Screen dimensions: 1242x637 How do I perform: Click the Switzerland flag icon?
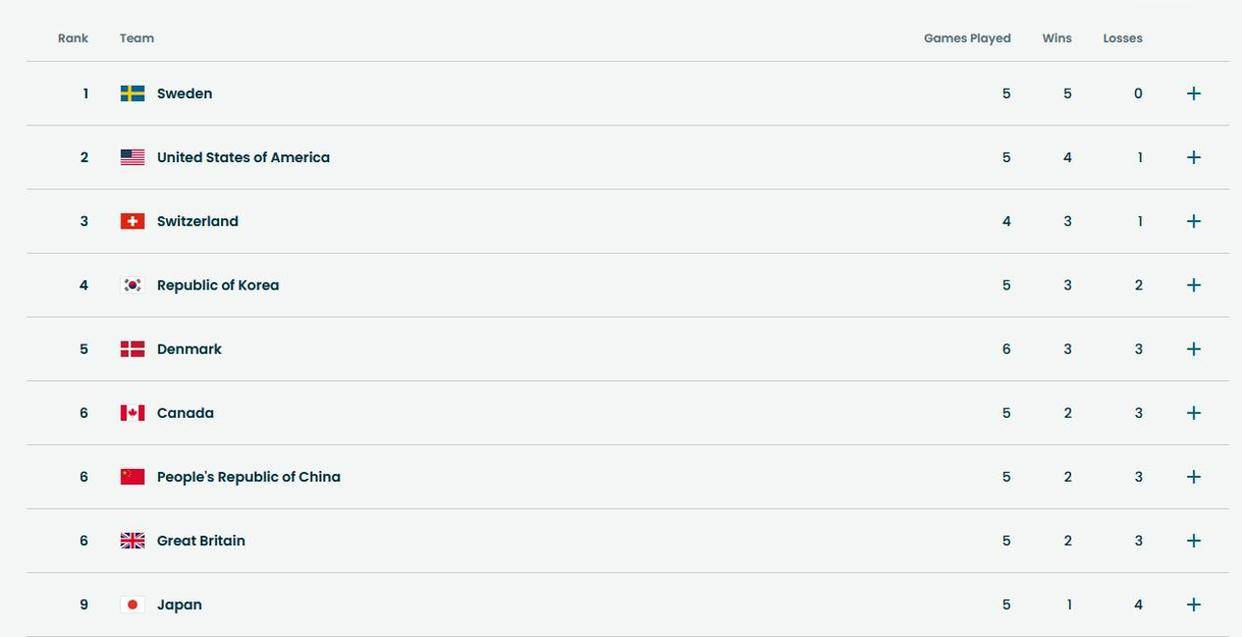(x=132, y=222)
